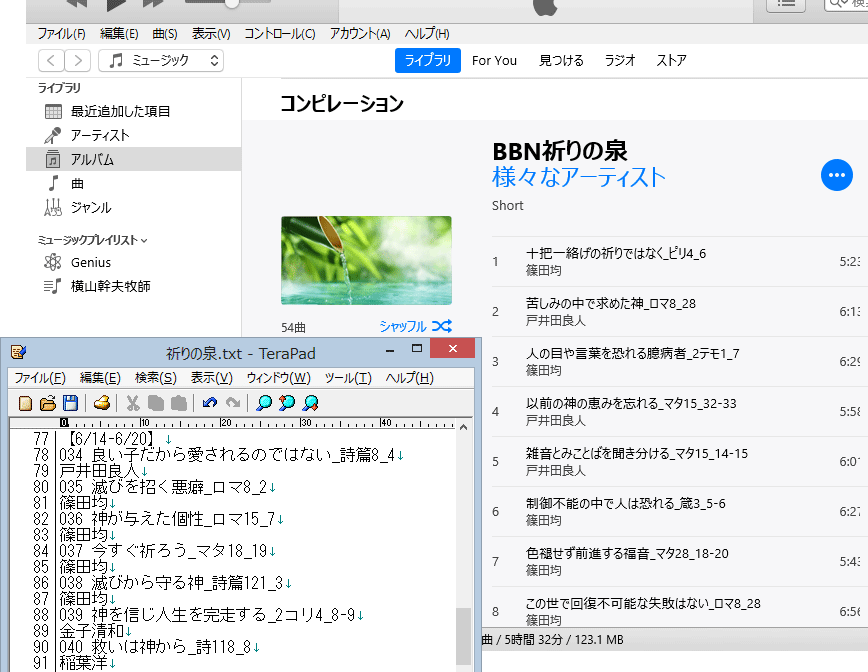This screenshot has width=868, height=672.
Task: Select track 雑音とみことばを聞き分ける_マタ15_14-15
Action: pos(680,462)
